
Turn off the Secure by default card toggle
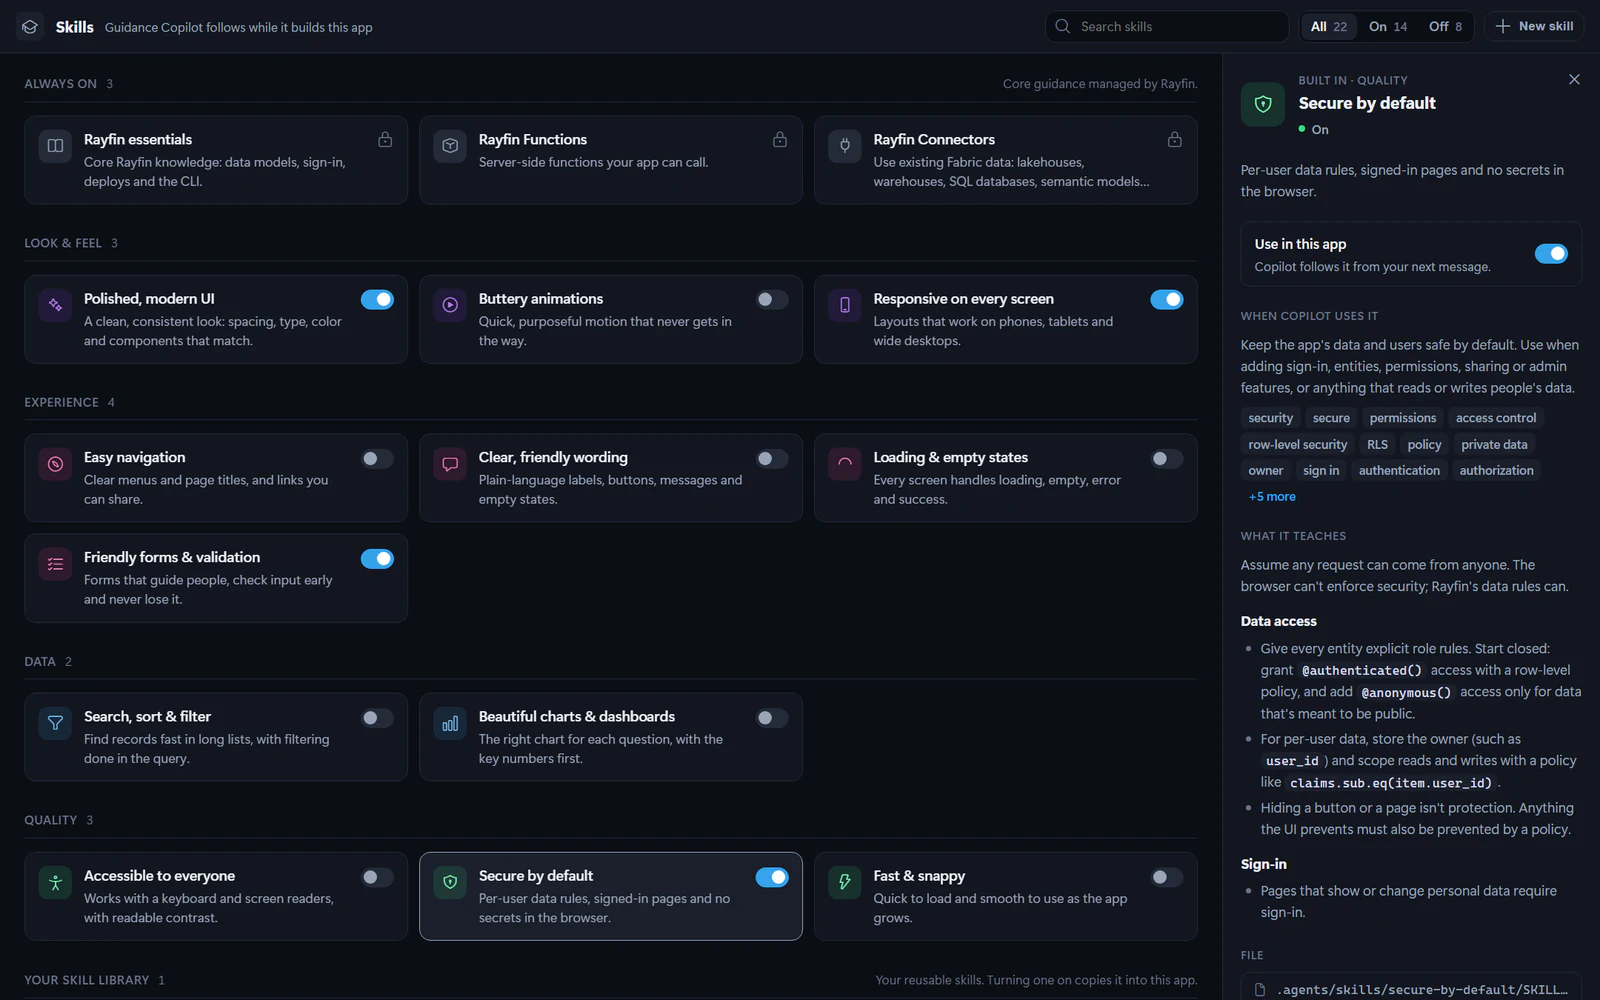tap(772, 877)
